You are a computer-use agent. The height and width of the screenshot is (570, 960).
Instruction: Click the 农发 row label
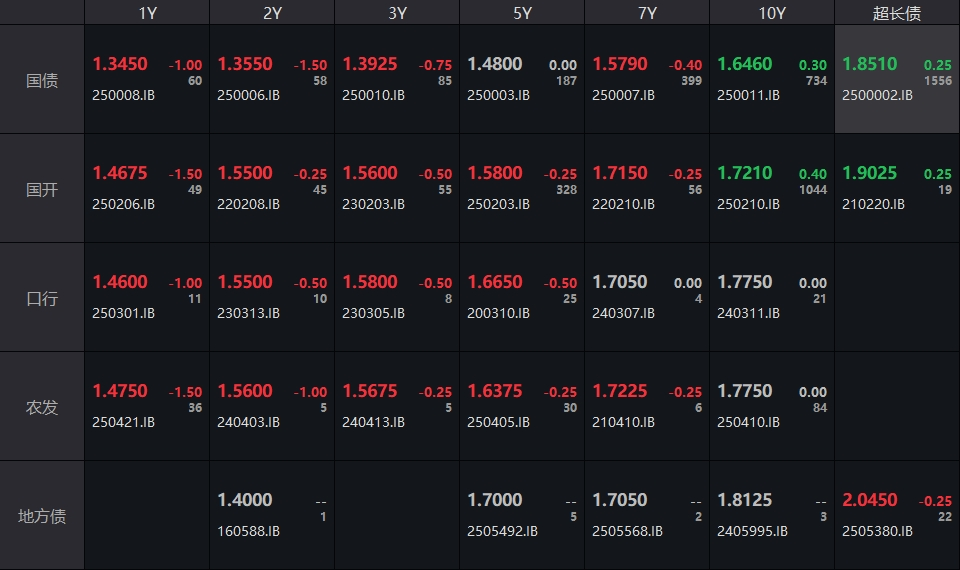pyautogui.click(x=42, y=407)
